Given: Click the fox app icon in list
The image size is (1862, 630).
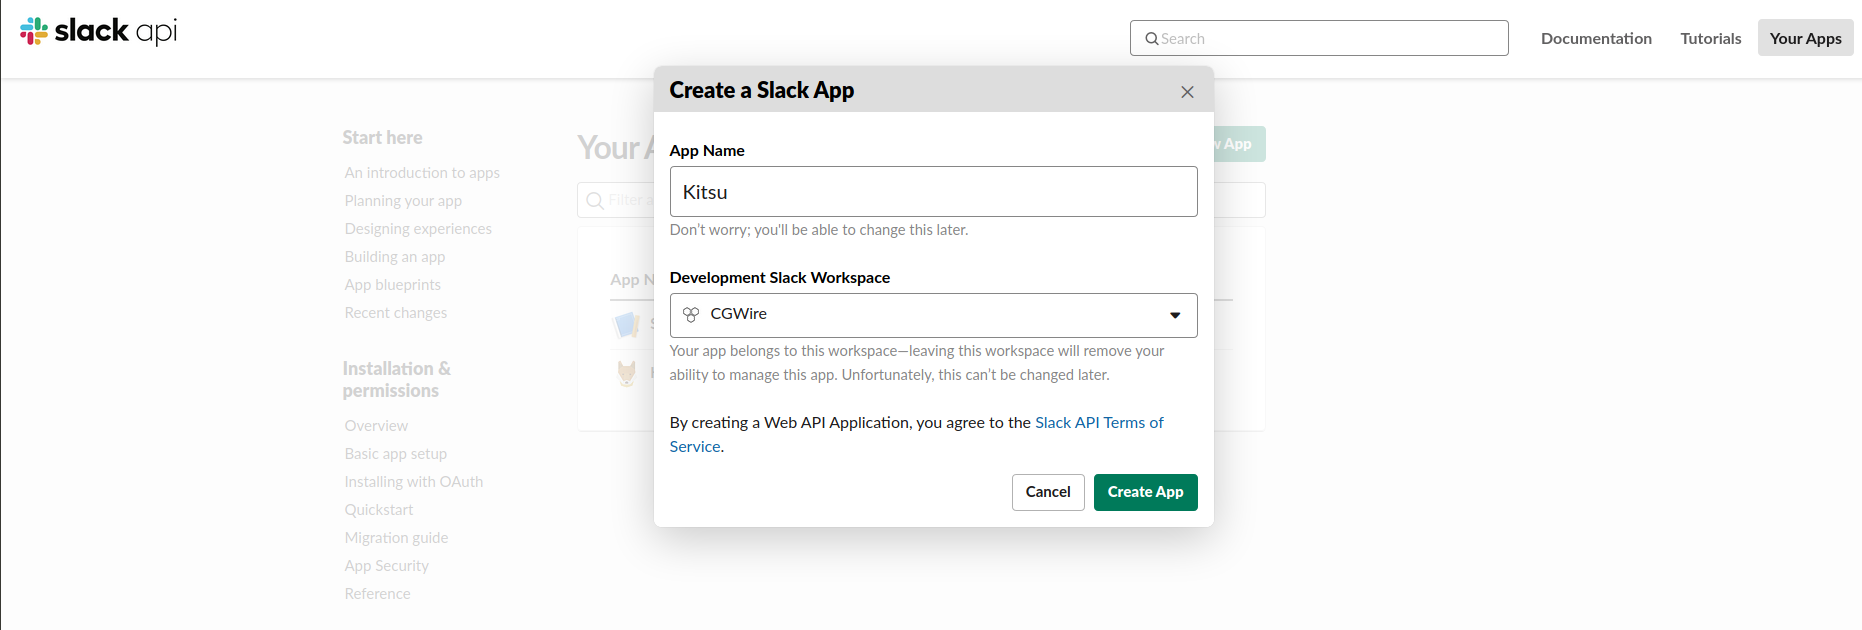Looking at the screenshot, I should tap(627, 373).
